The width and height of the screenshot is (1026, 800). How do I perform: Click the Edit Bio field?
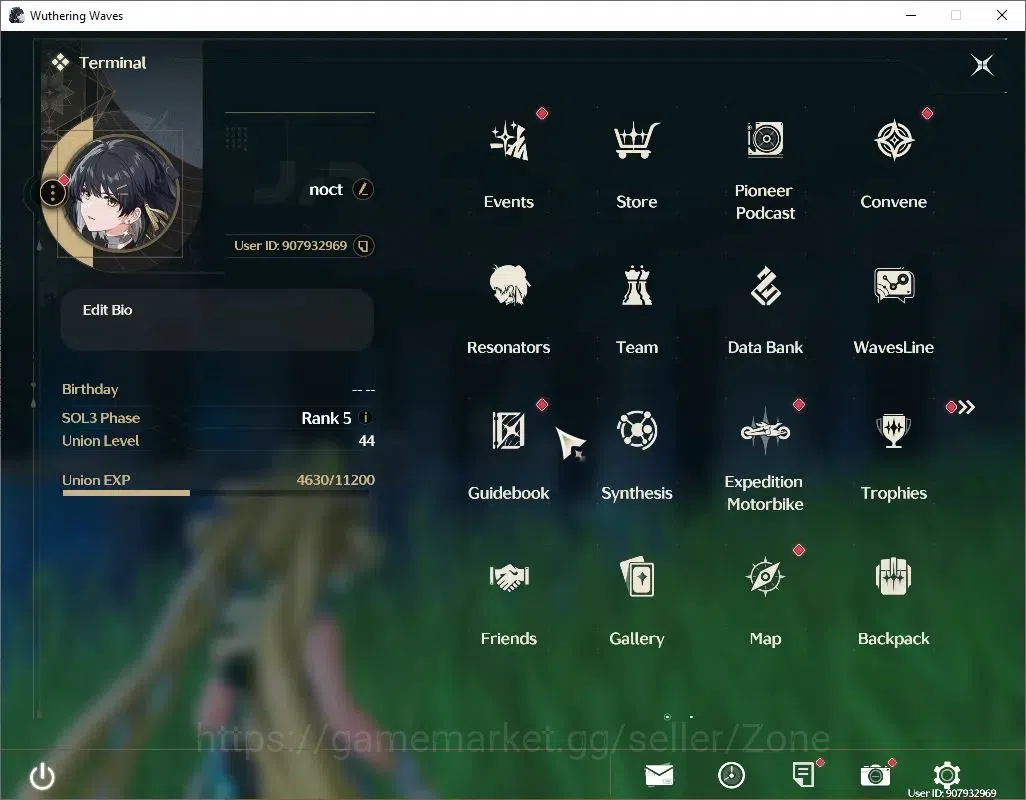pos(217,319)
